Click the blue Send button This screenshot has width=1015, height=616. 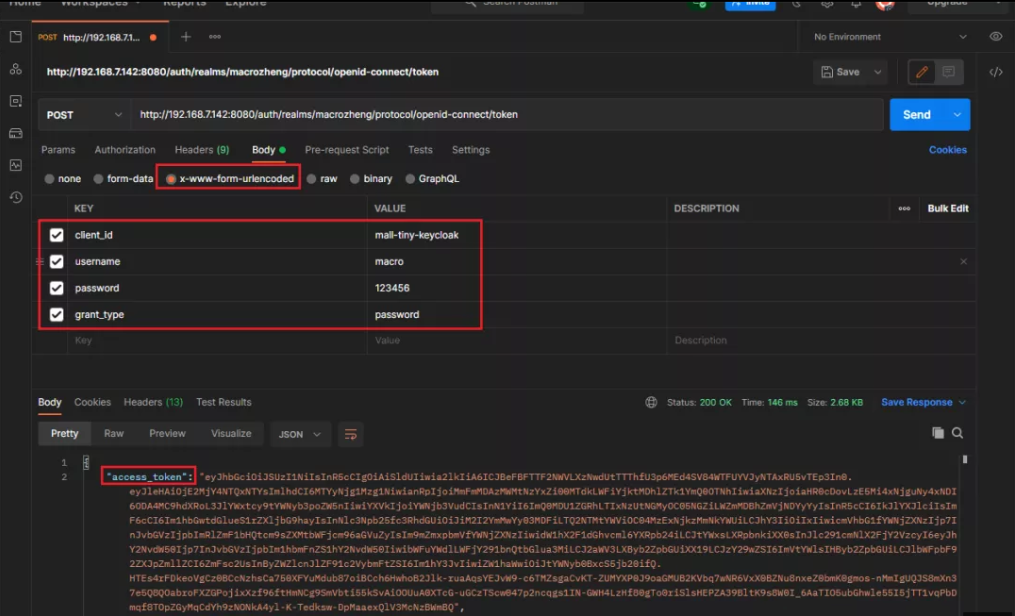click(x=916, y=115)
